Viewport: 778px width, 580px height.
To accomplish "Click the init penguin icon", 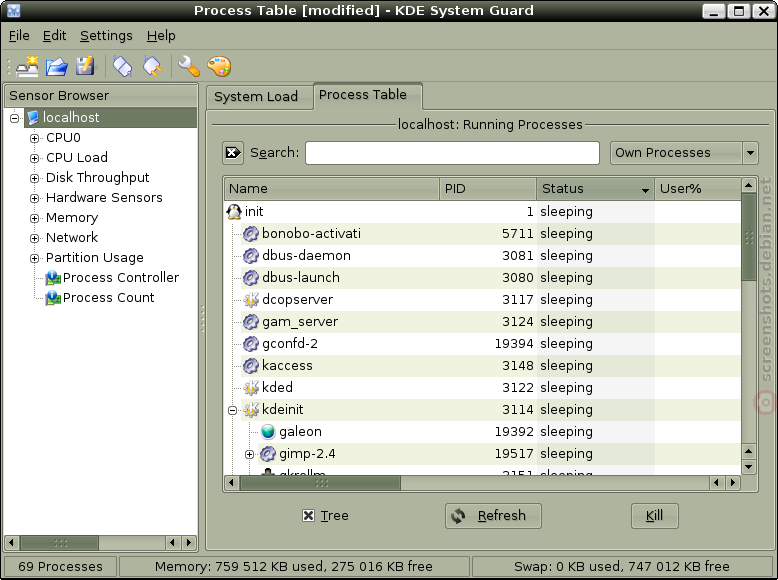I will (234, 212).
